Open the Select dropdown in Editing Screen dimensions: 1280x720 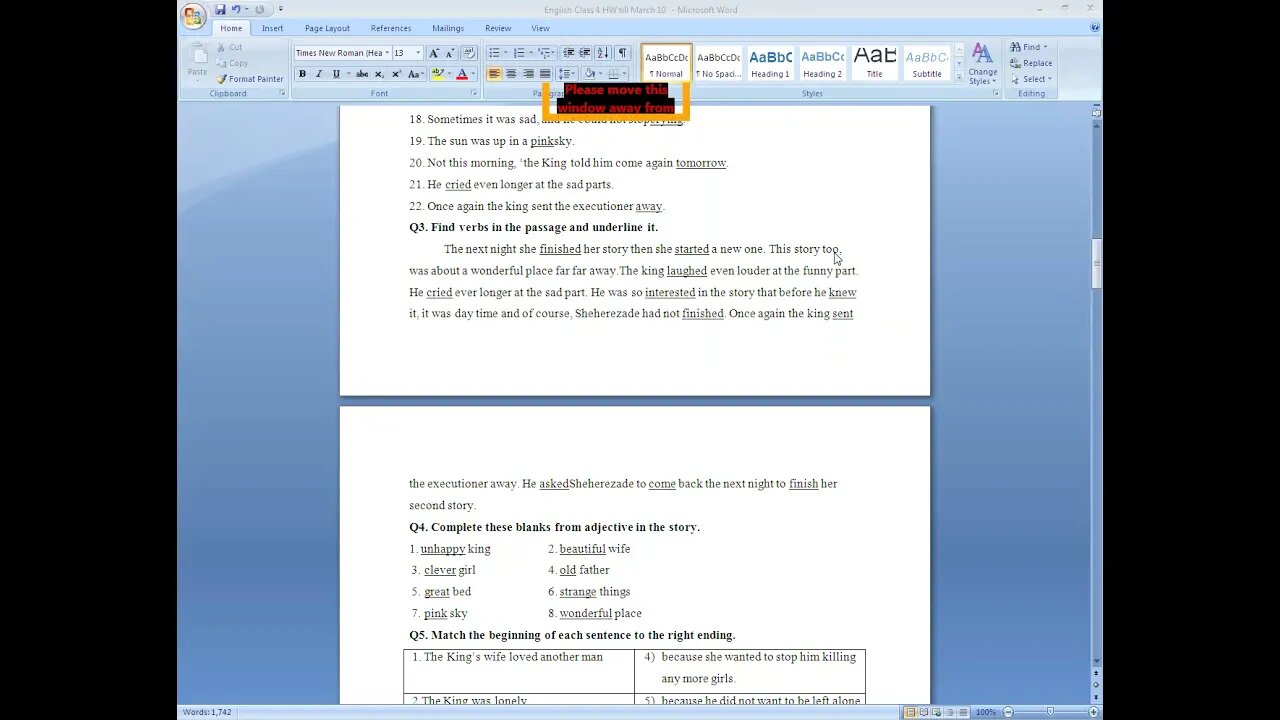1030,79
